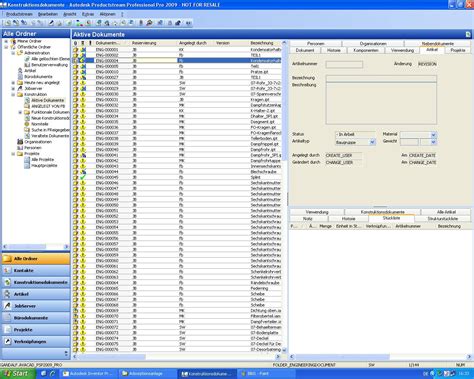Collapse the Konstruktion tree node

[x=13, y=94]
